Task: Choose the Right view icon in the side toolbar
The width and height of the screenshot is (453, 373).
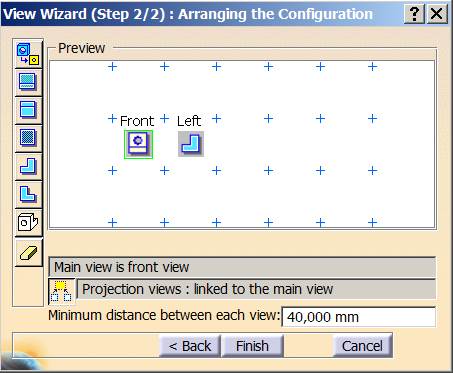Action: [x=28, y=194]
